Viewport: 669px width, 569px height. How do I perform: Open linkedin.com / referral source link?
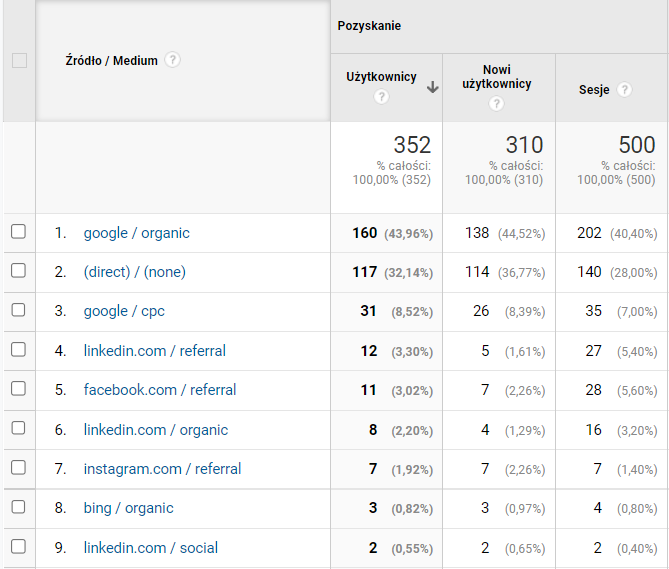tap(154, 351)
